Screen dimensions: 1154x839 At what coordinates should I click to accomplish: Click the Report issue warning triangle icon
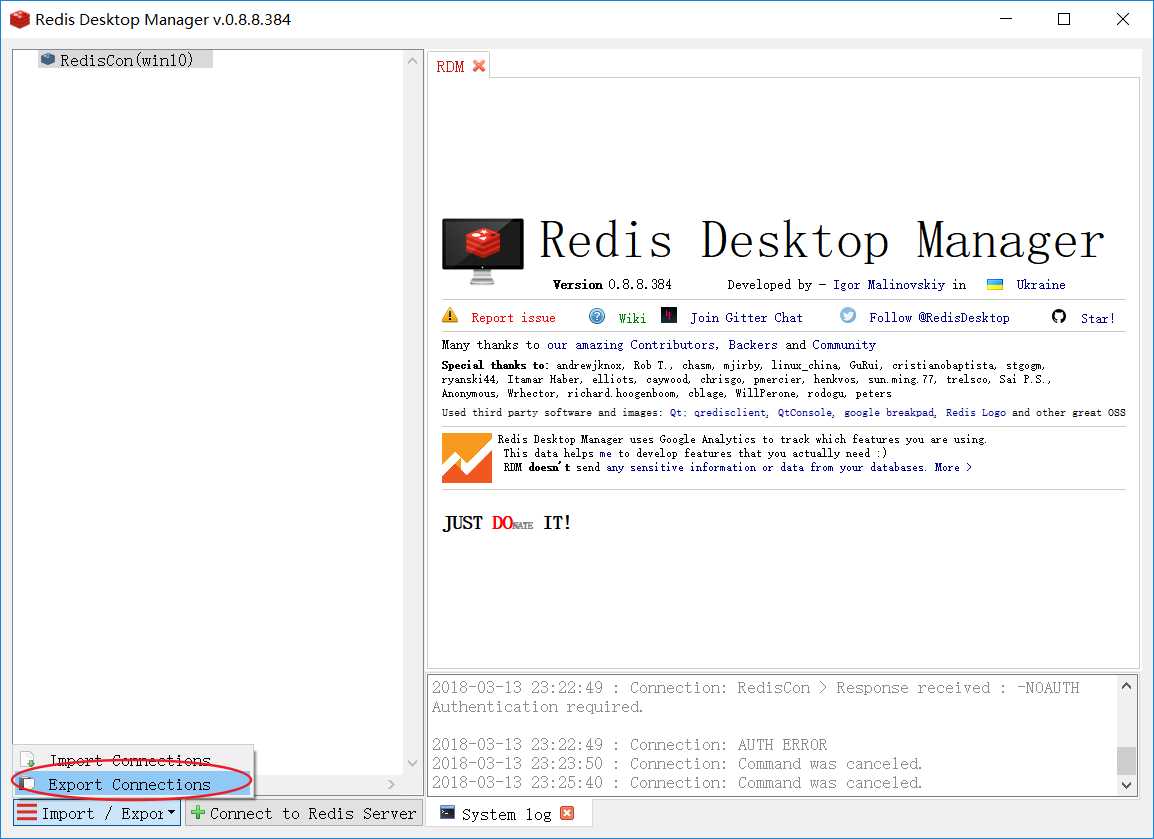point(450,316)
